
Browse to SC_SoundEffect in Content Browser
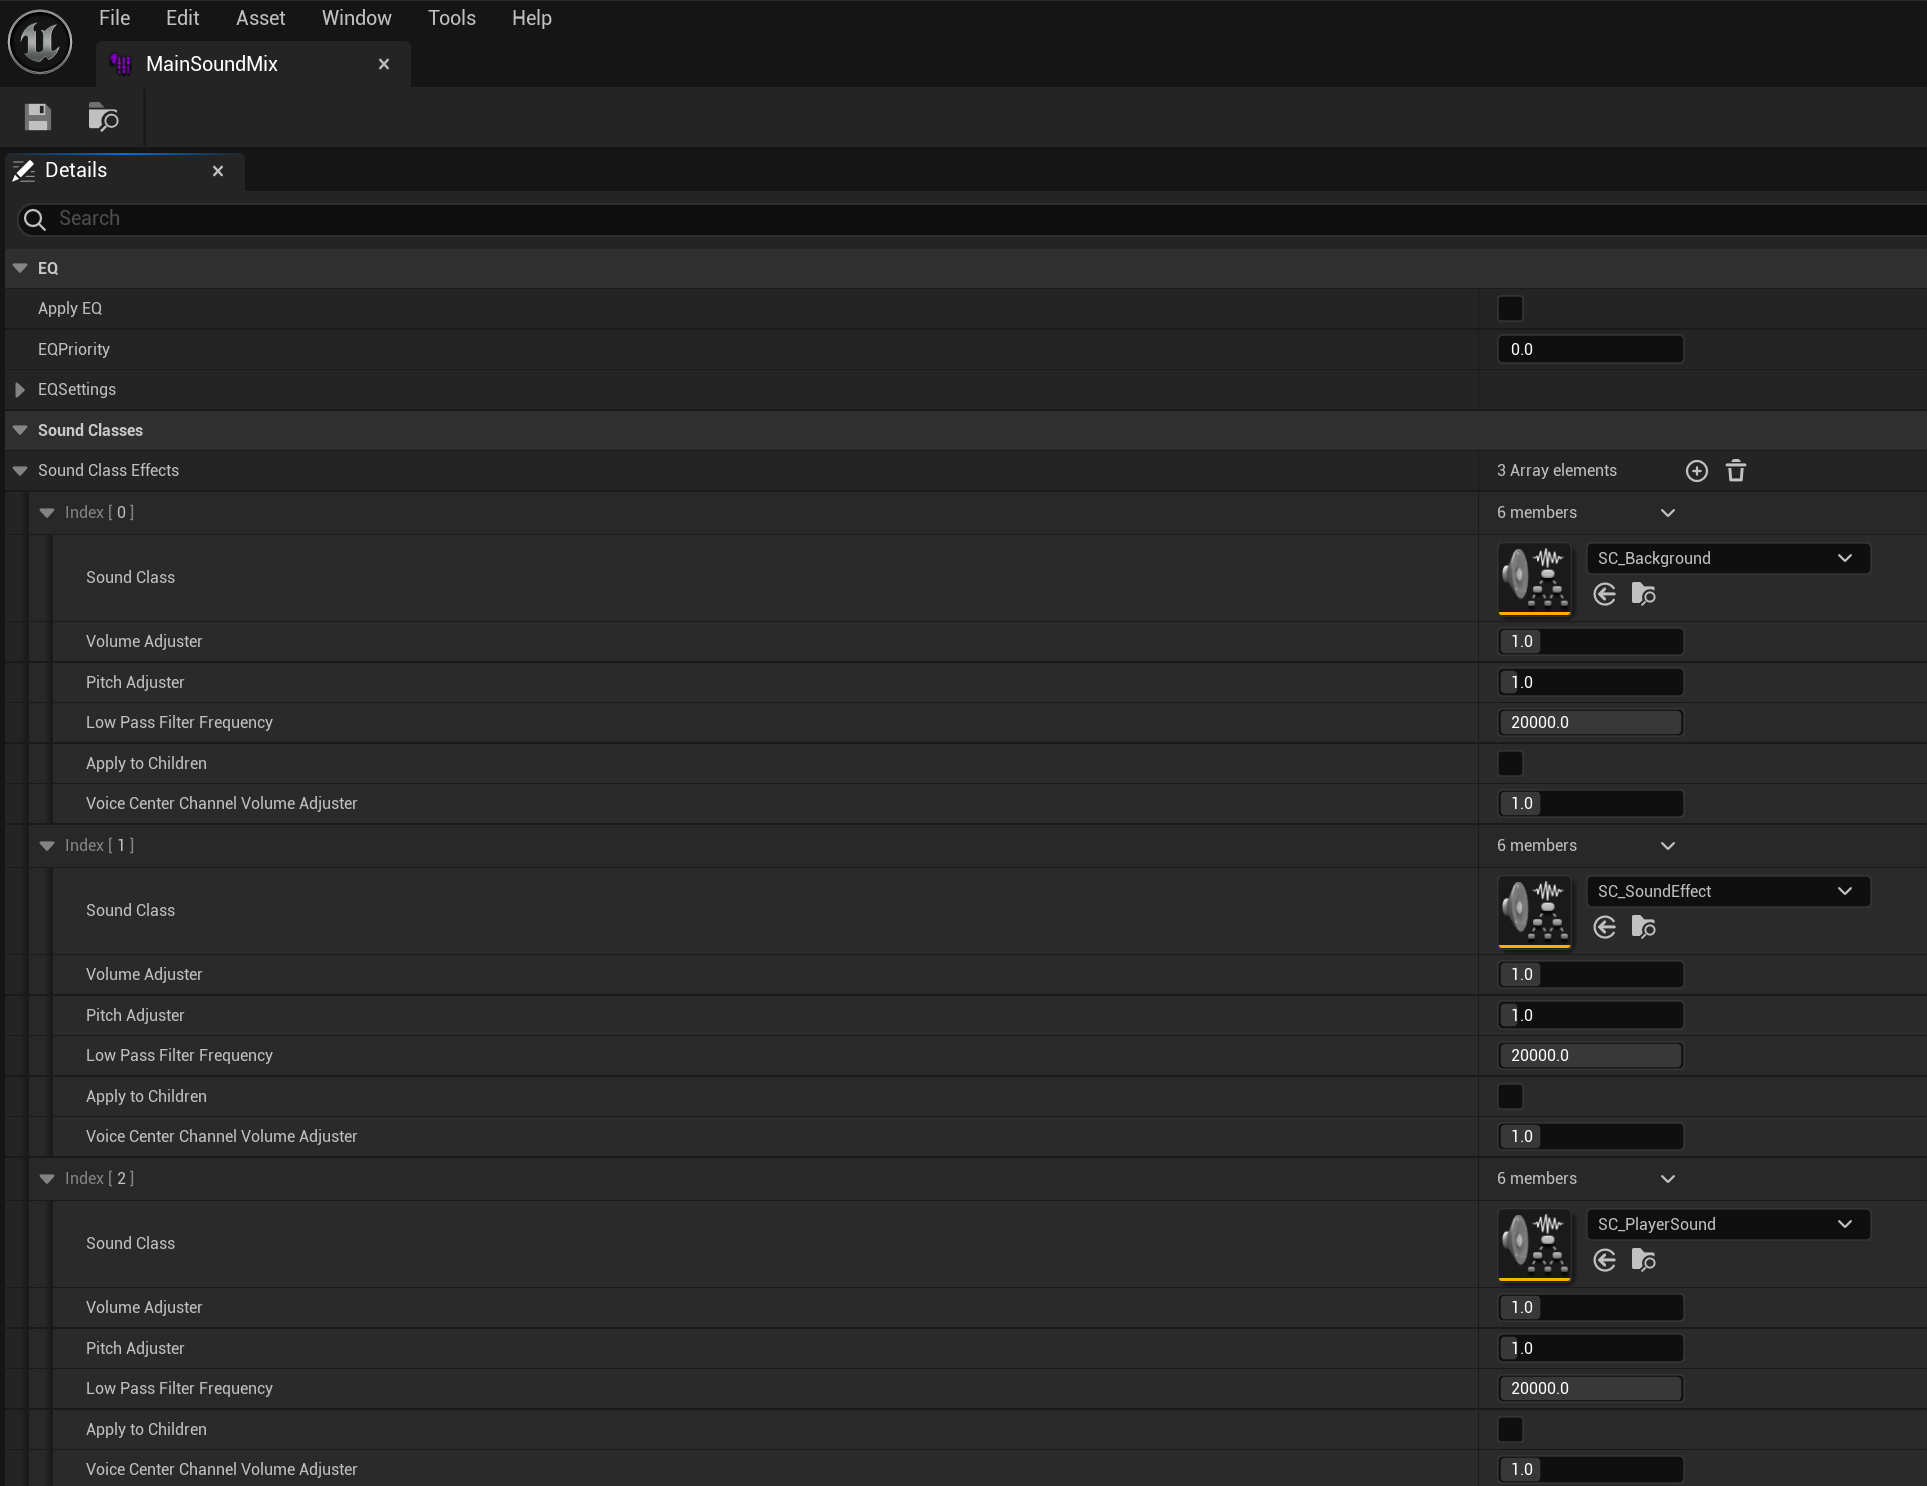[1643, 928]
